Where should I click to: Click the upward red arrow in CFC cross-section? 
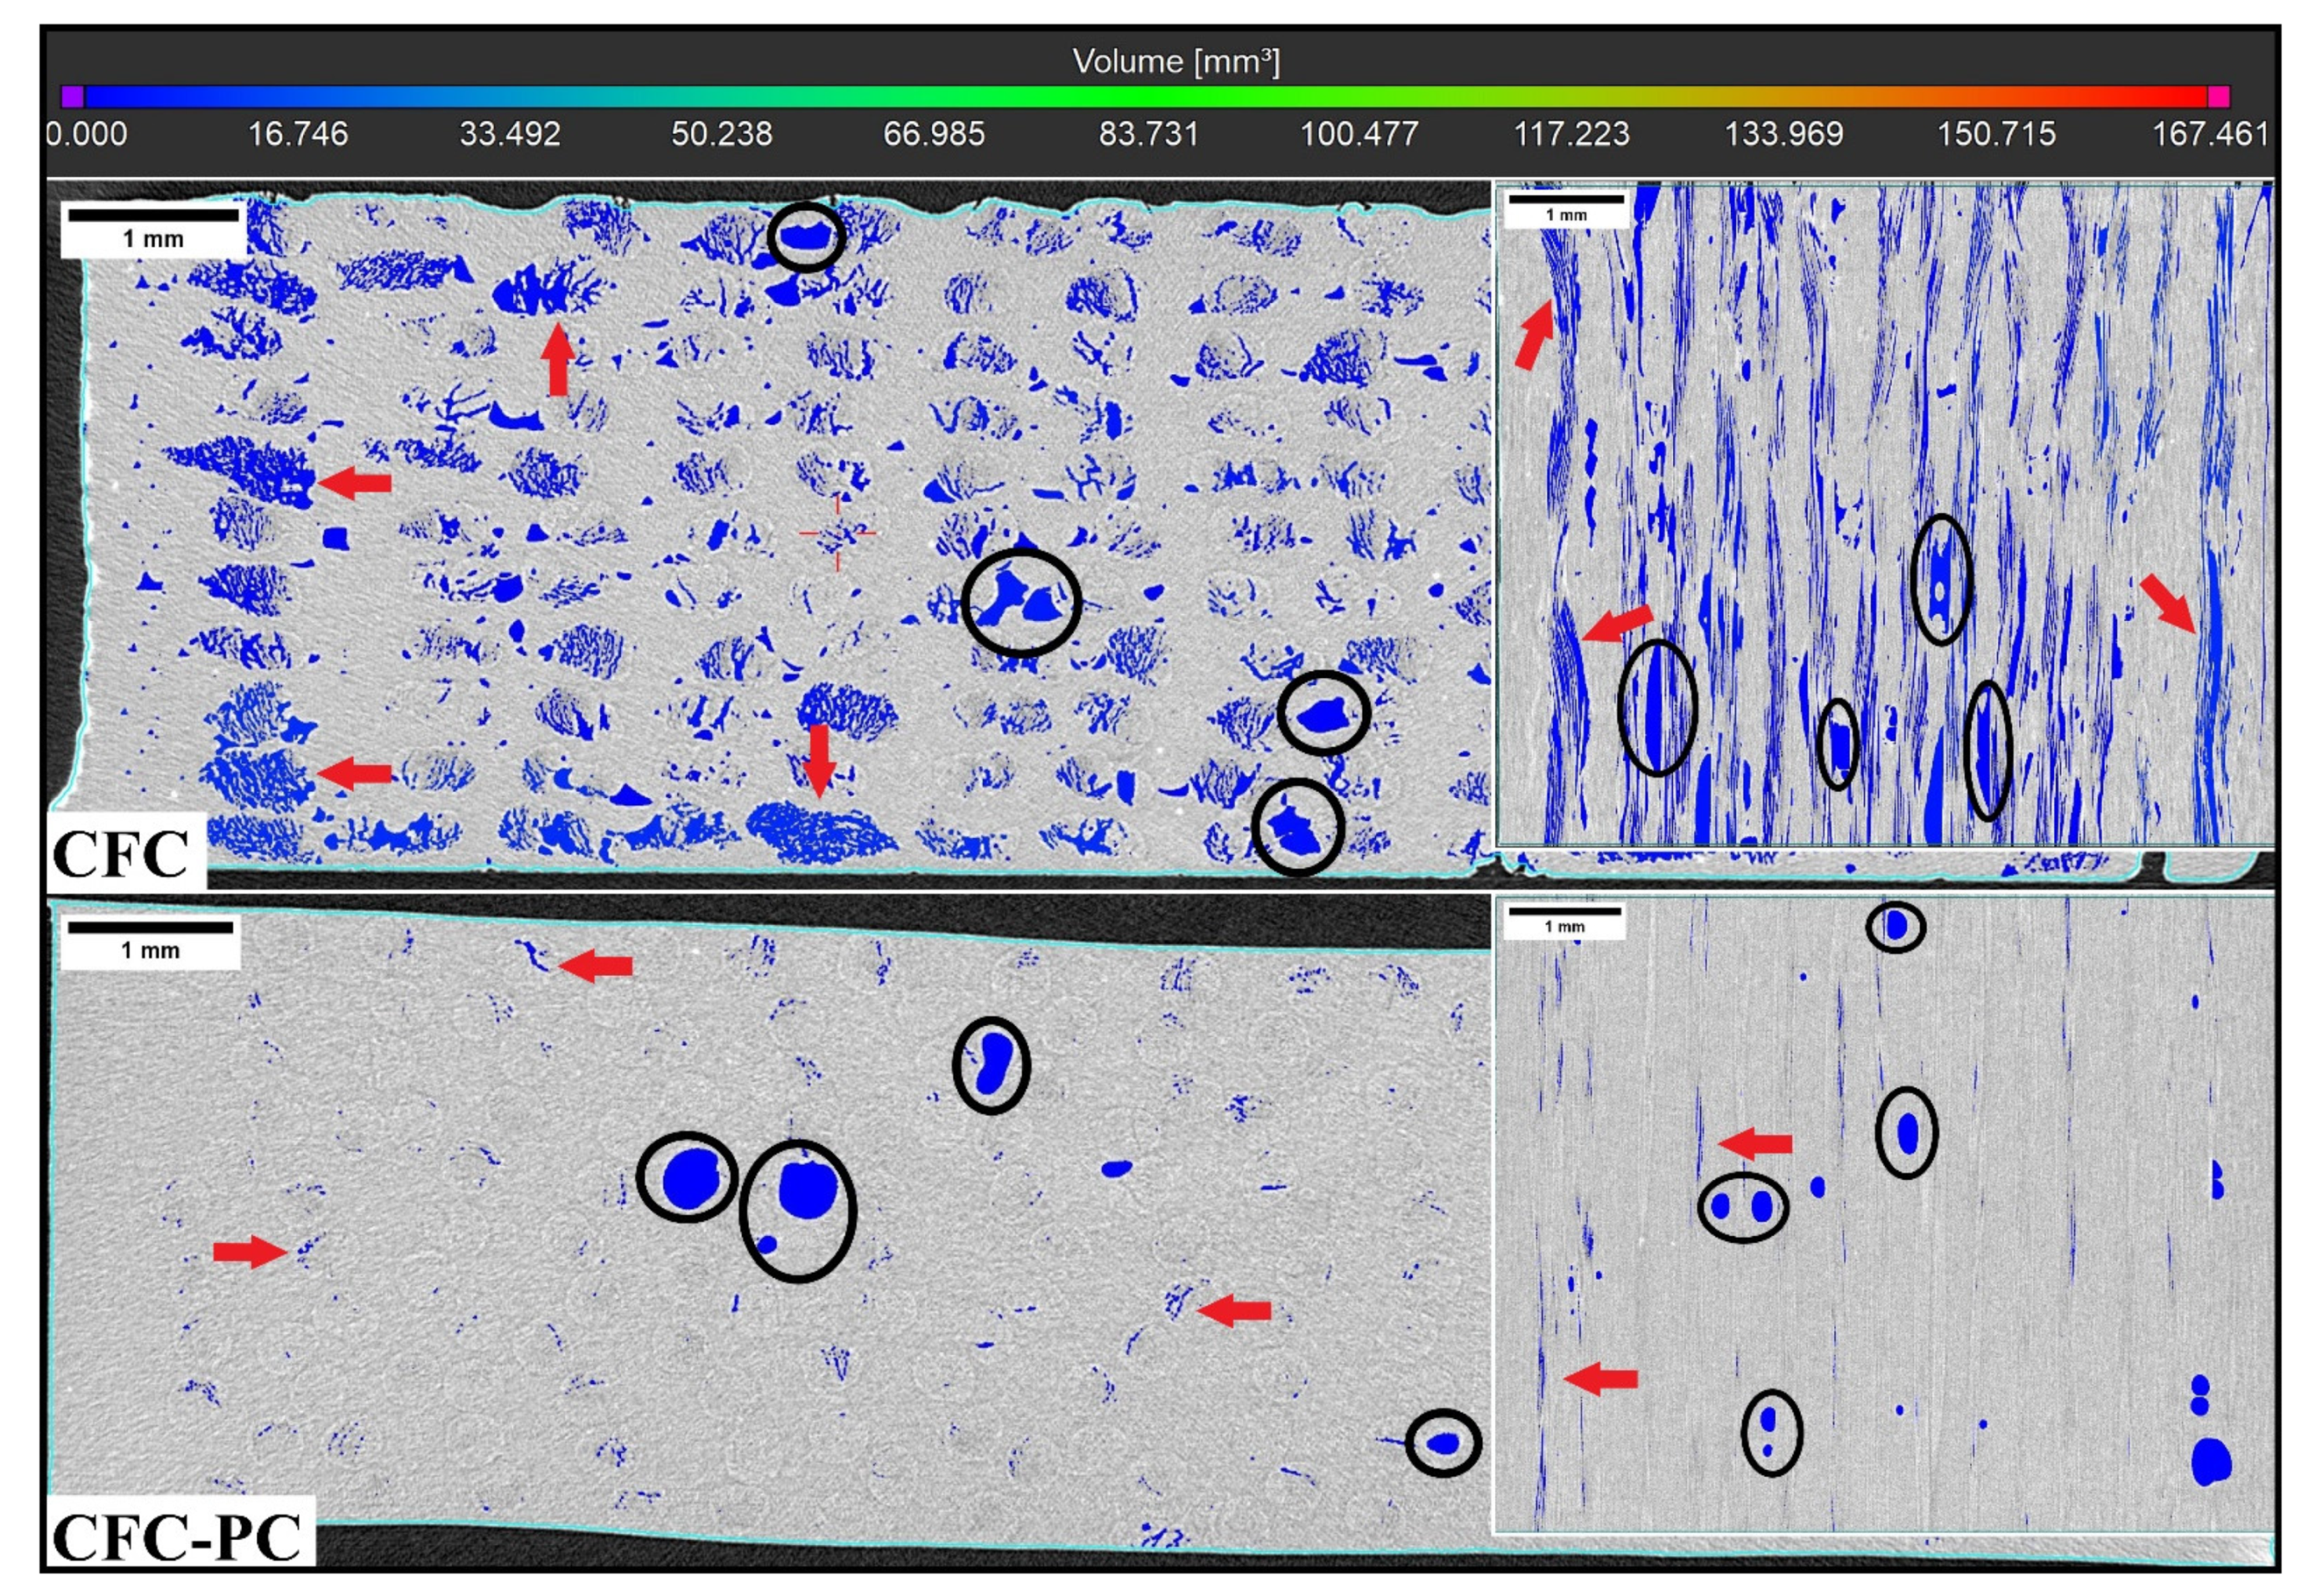click(558, 360)
